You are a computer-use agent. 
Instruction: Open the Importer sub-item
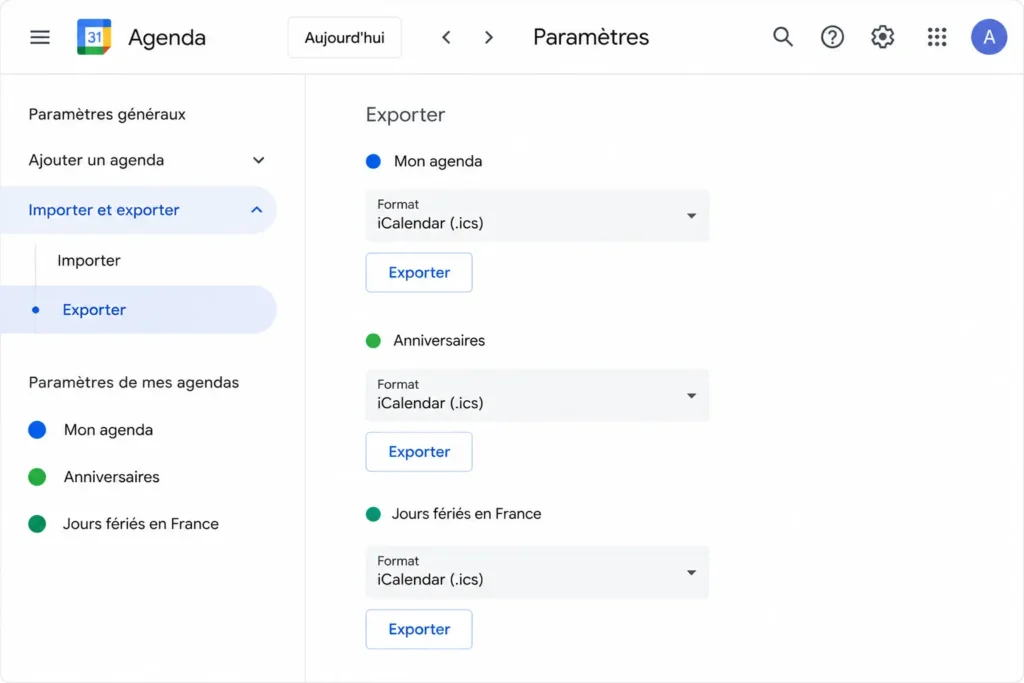(89, 261)
